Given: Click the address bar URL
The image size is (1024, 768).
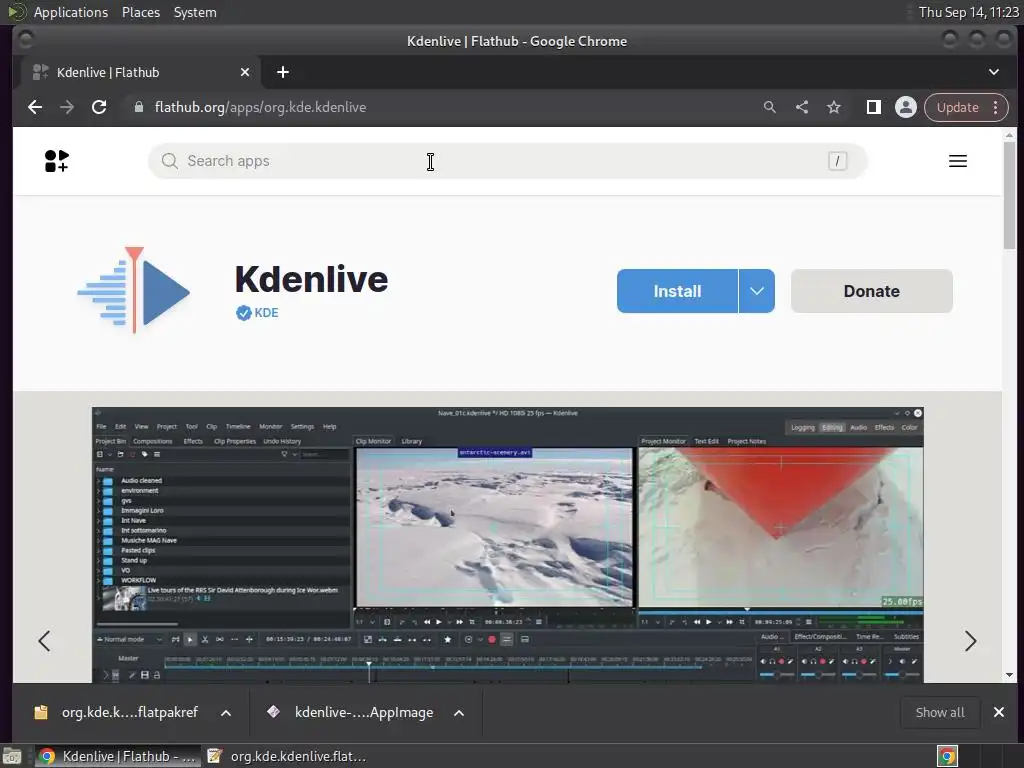Looking at the screenshot, I should 260,107.
